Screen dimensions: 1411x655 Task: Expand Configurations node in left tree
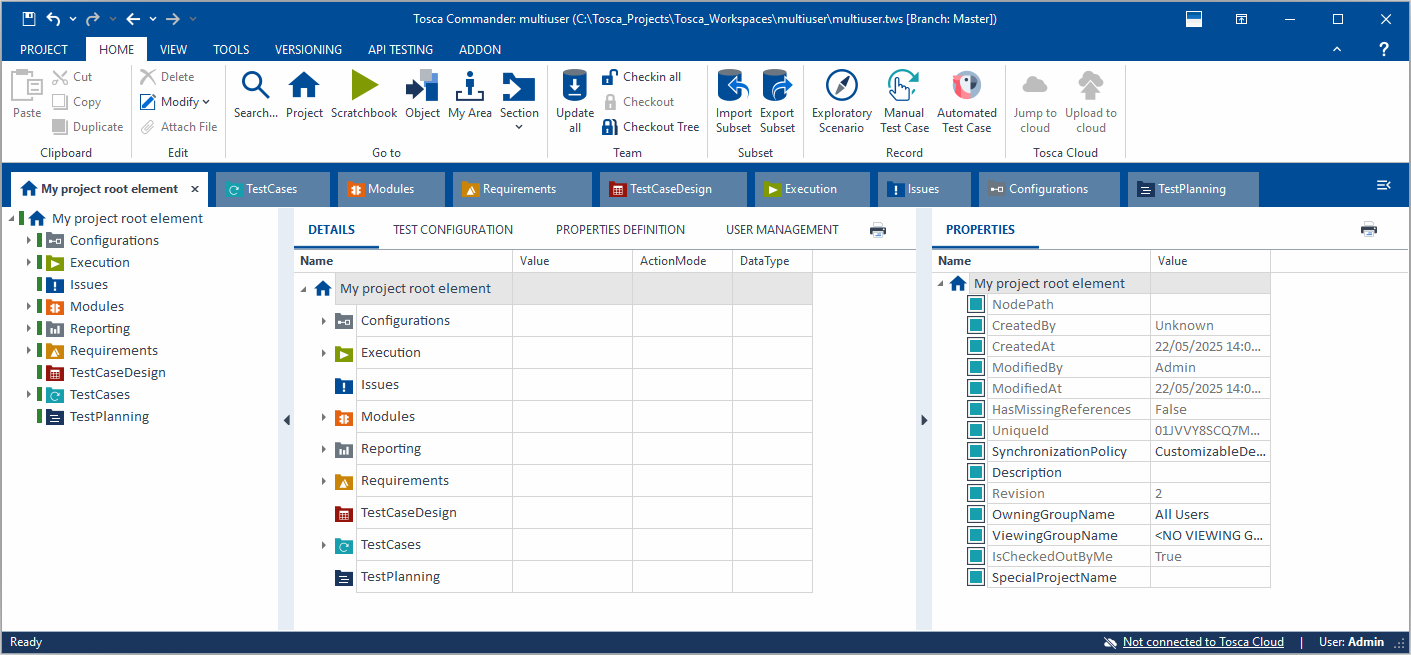click(x=29, y=241)
